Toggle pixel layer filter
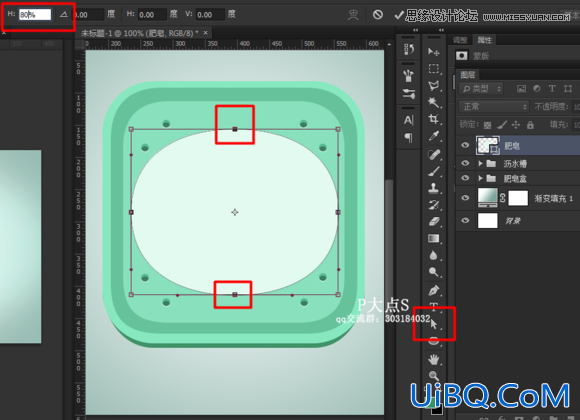 click(x=521, y=88)
